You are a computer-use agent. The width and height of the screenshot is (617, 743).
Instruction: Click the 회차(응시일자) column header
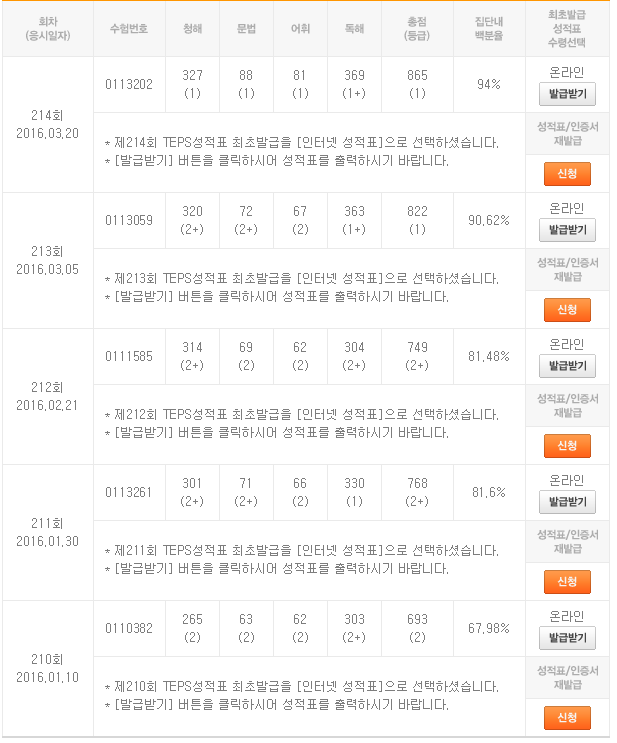pos(47,29)
